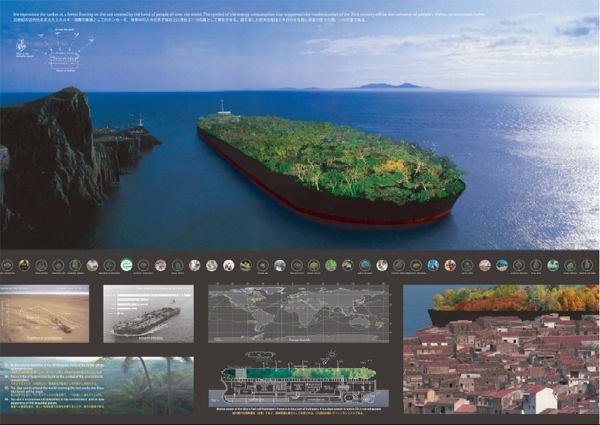Click the red-roofed hillside town houses
The height and width of the screenshot is (425, 600).
501,365
